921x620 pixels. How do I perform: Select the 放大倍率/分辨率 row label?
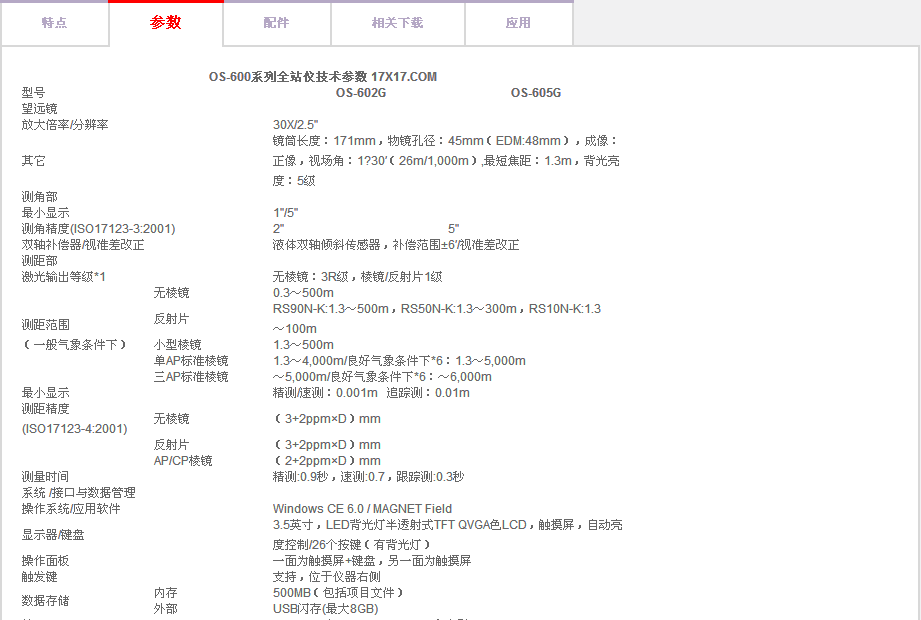point(65,125)
